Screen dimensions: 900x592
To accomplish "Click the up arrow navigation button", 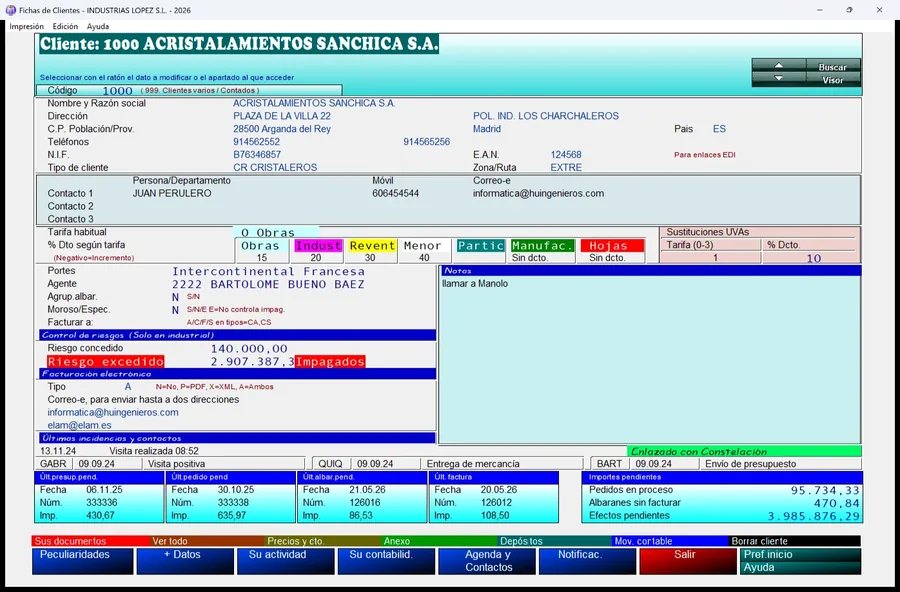I will (x=778, y=66).
